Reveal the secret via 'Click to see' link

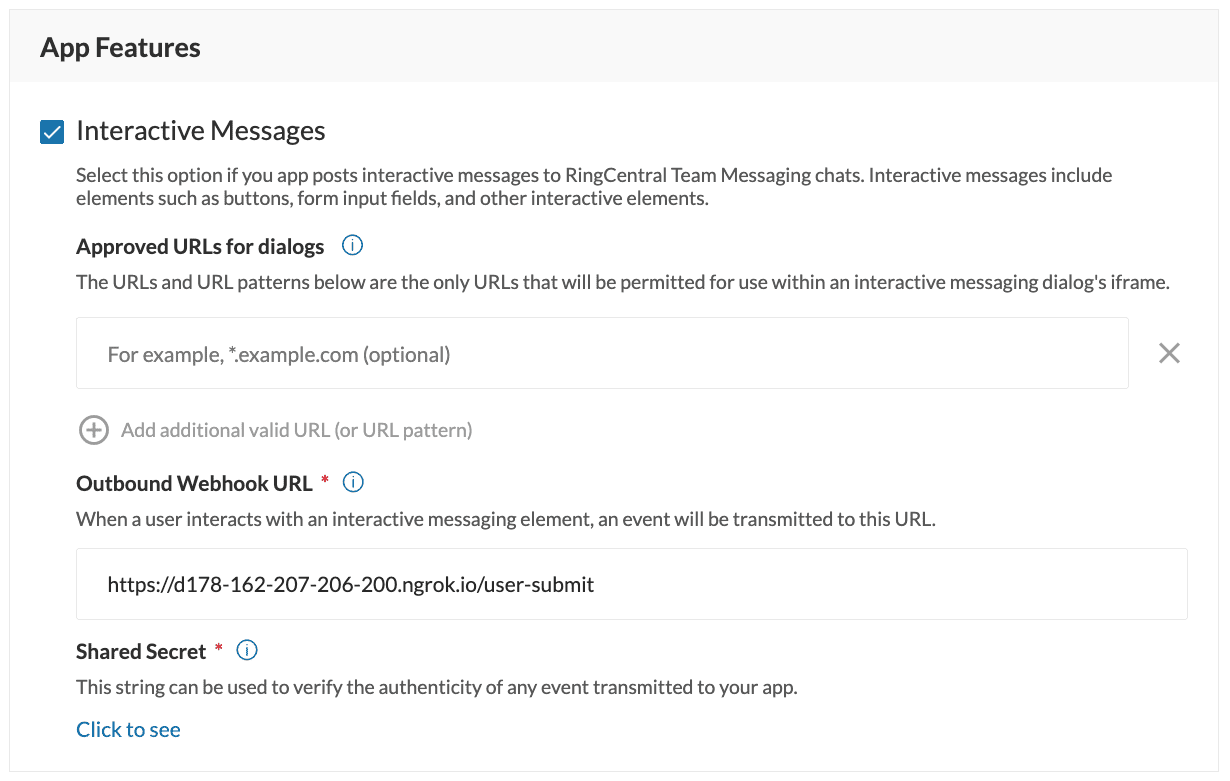tap(128, 730)
